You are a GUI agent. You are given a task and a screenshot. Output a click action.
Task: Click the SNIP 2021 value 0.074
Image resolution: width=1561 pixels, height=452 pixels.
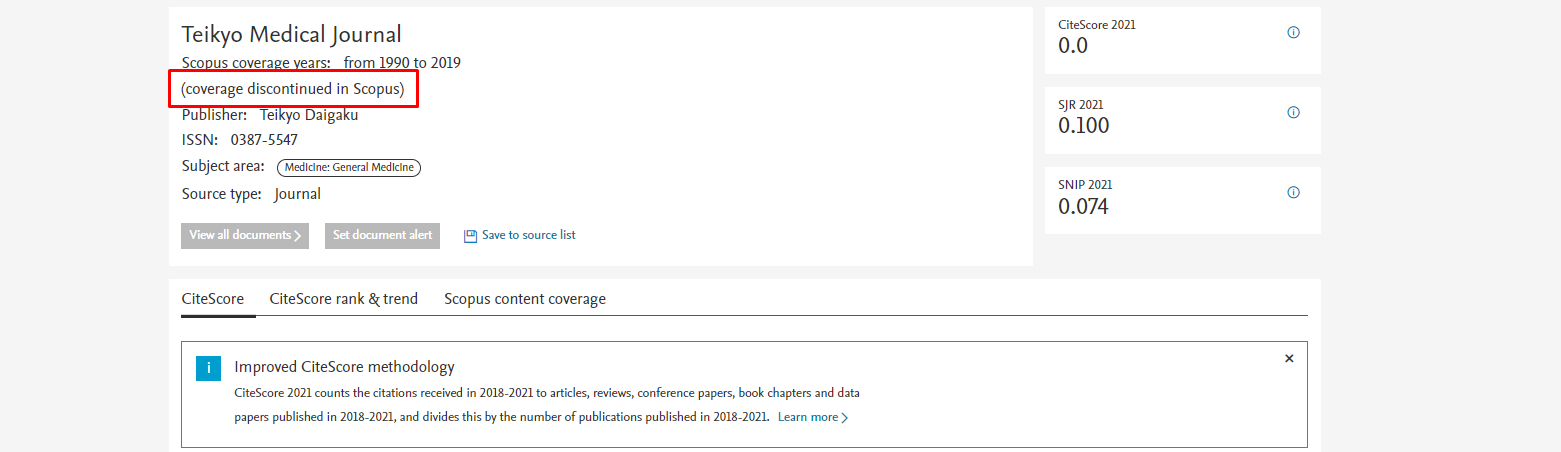pos(1083,207)
